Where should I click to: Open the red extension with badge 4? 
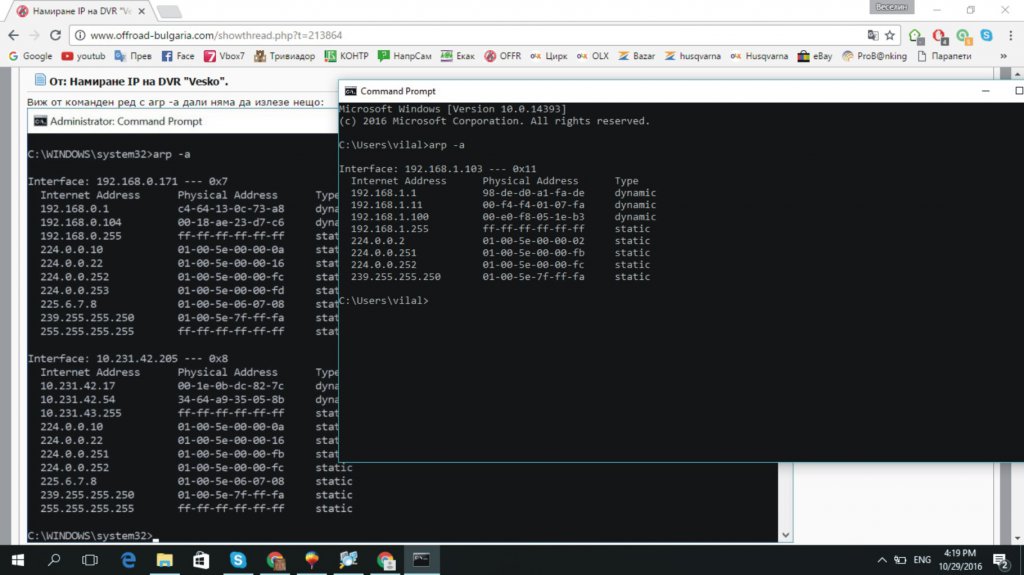(x=940, y=36)
